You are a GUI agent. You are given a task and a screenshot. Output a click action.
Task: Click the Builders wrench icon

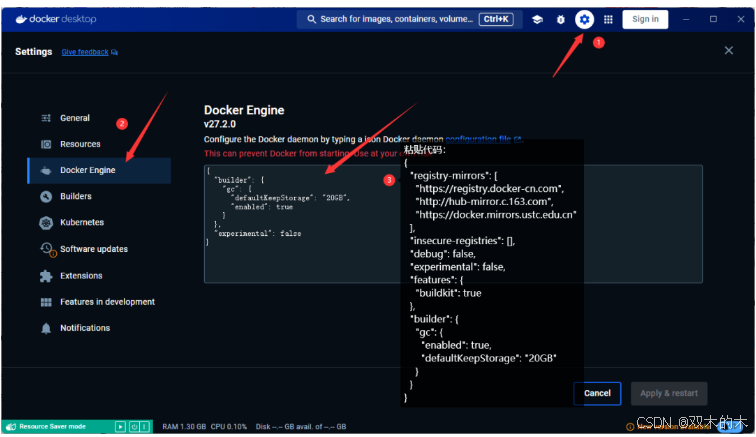pos(46,196)
